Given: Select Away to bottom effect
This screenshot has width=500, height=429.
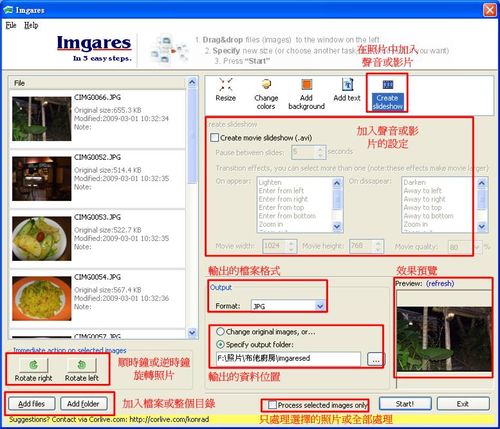Looking at the screenshot, I should tap(428, 216).
